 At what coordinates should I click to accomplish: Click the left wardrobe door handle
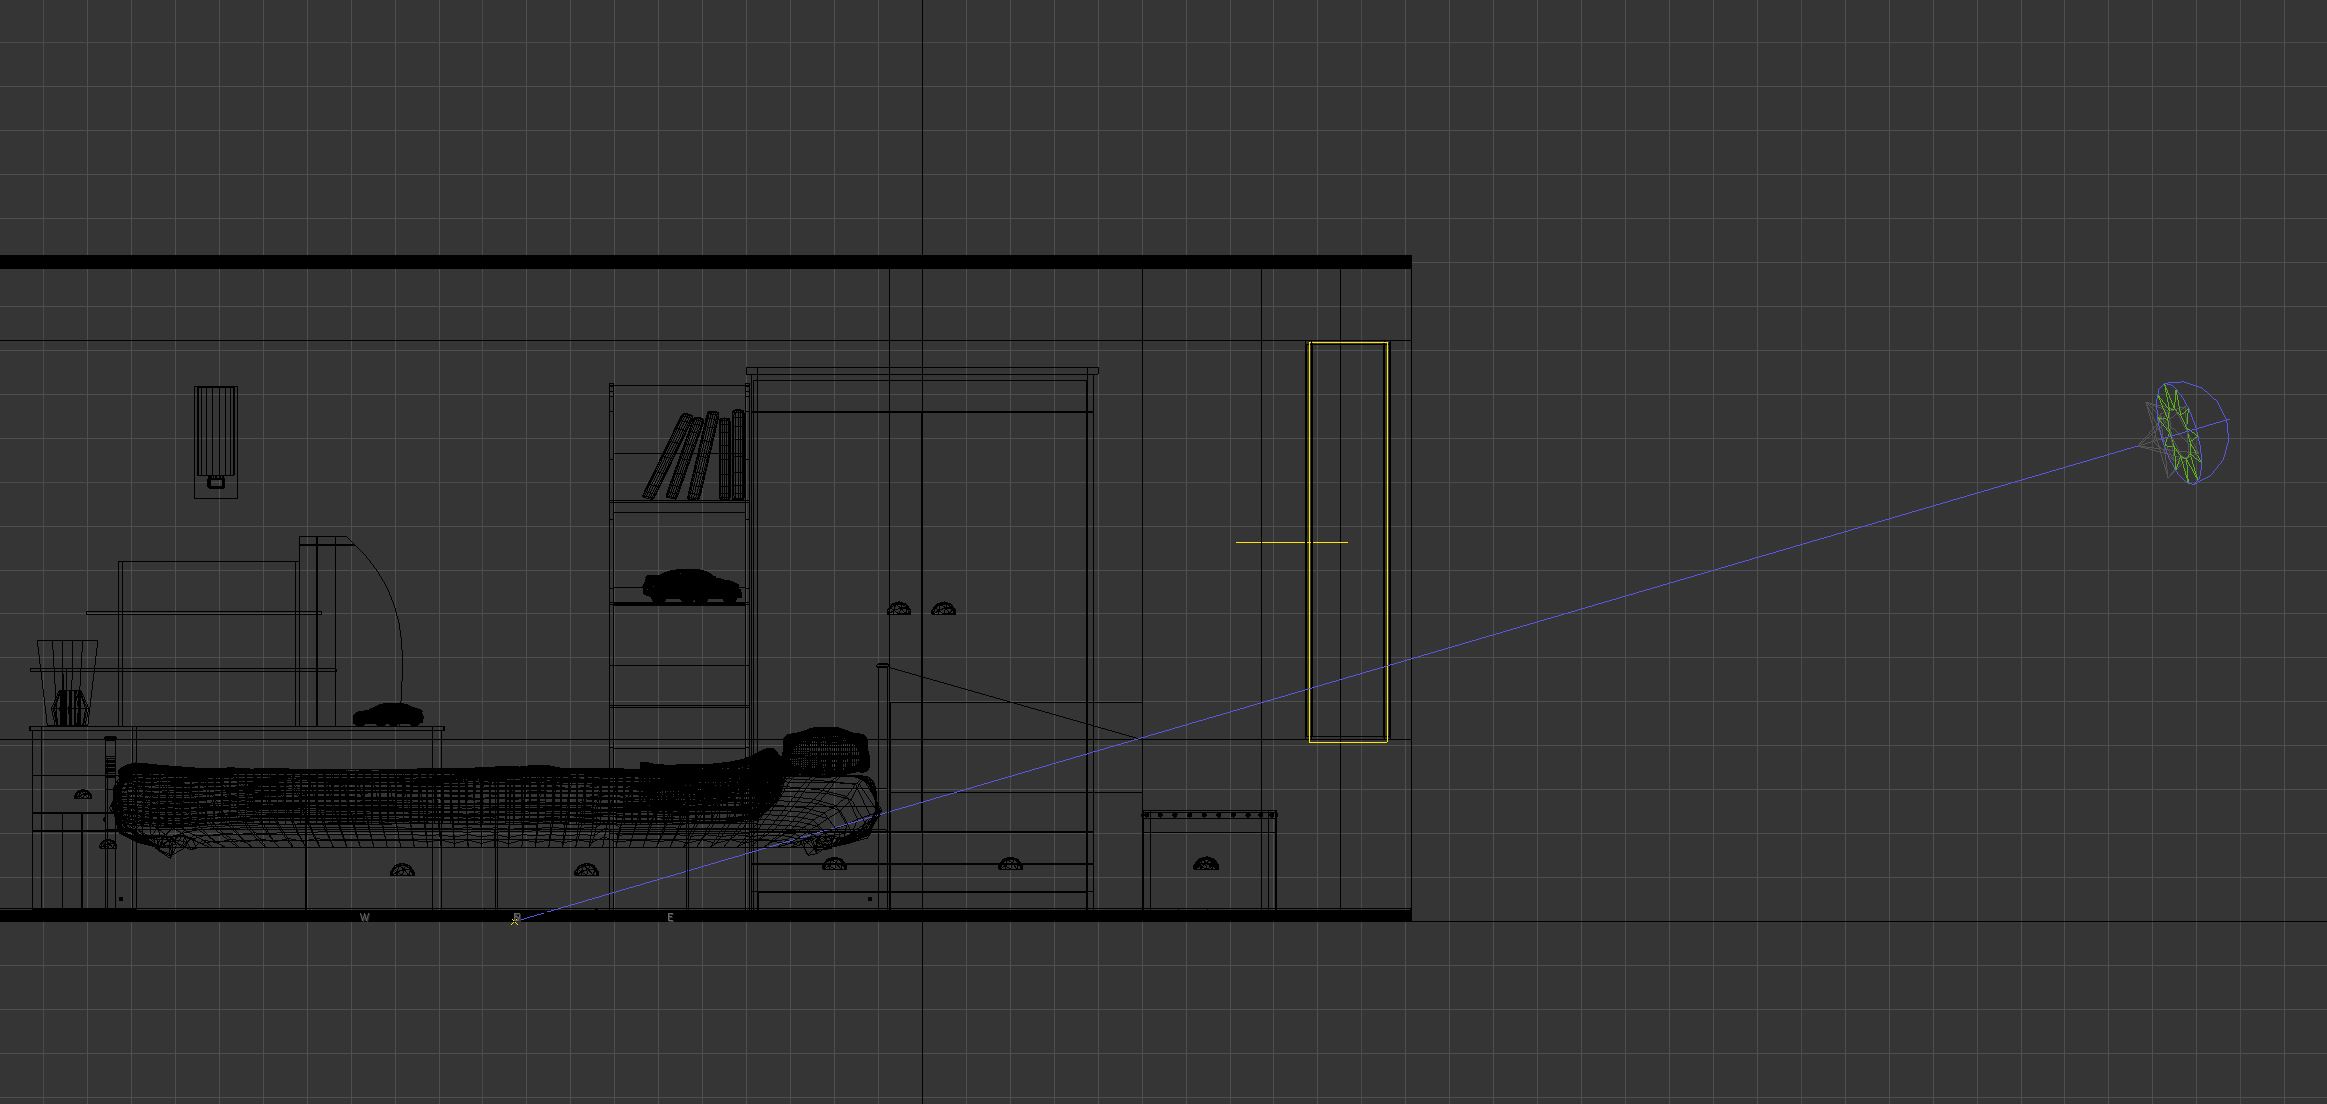pos(899,608)
